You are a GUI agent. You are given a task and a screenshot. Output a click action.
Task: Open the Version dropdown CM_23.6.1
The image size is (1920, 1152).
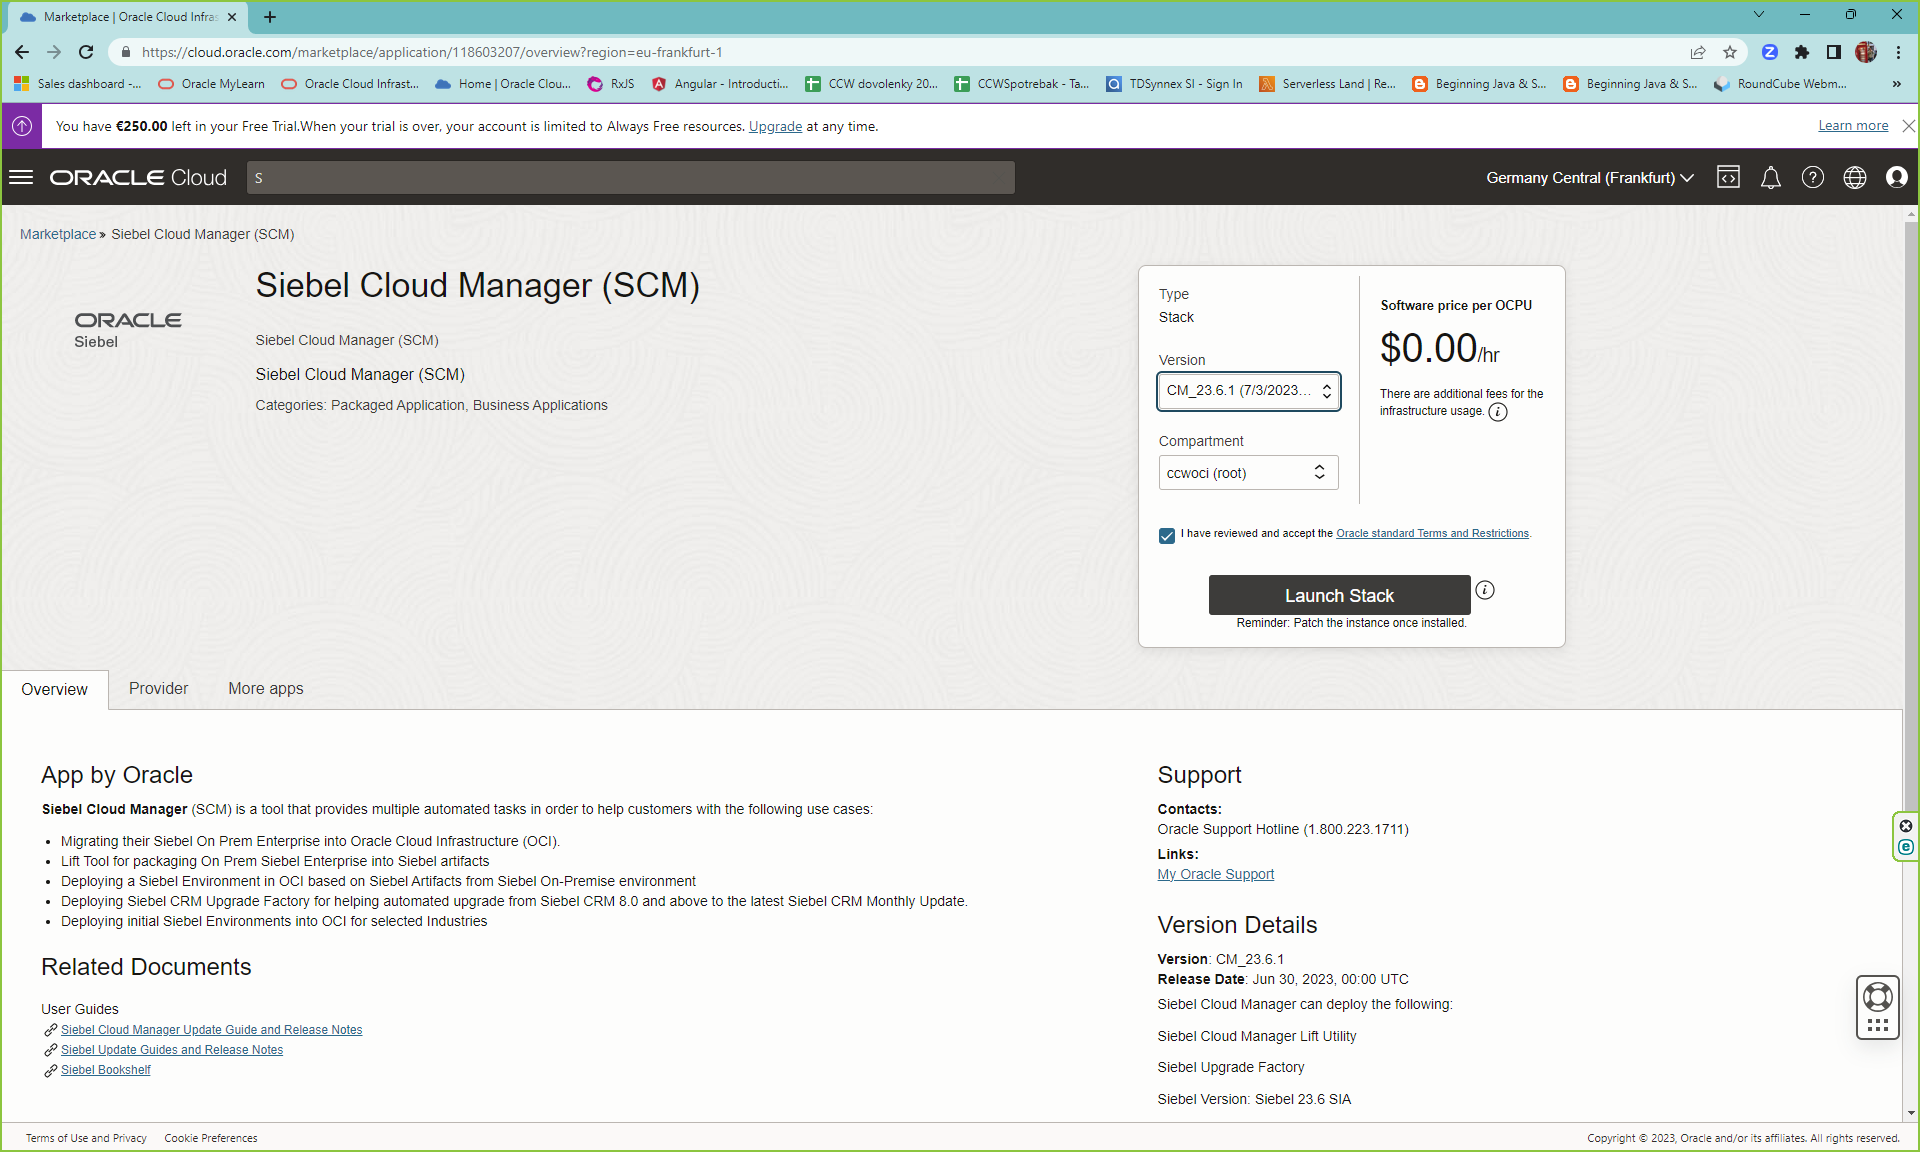coord(1248,391)
